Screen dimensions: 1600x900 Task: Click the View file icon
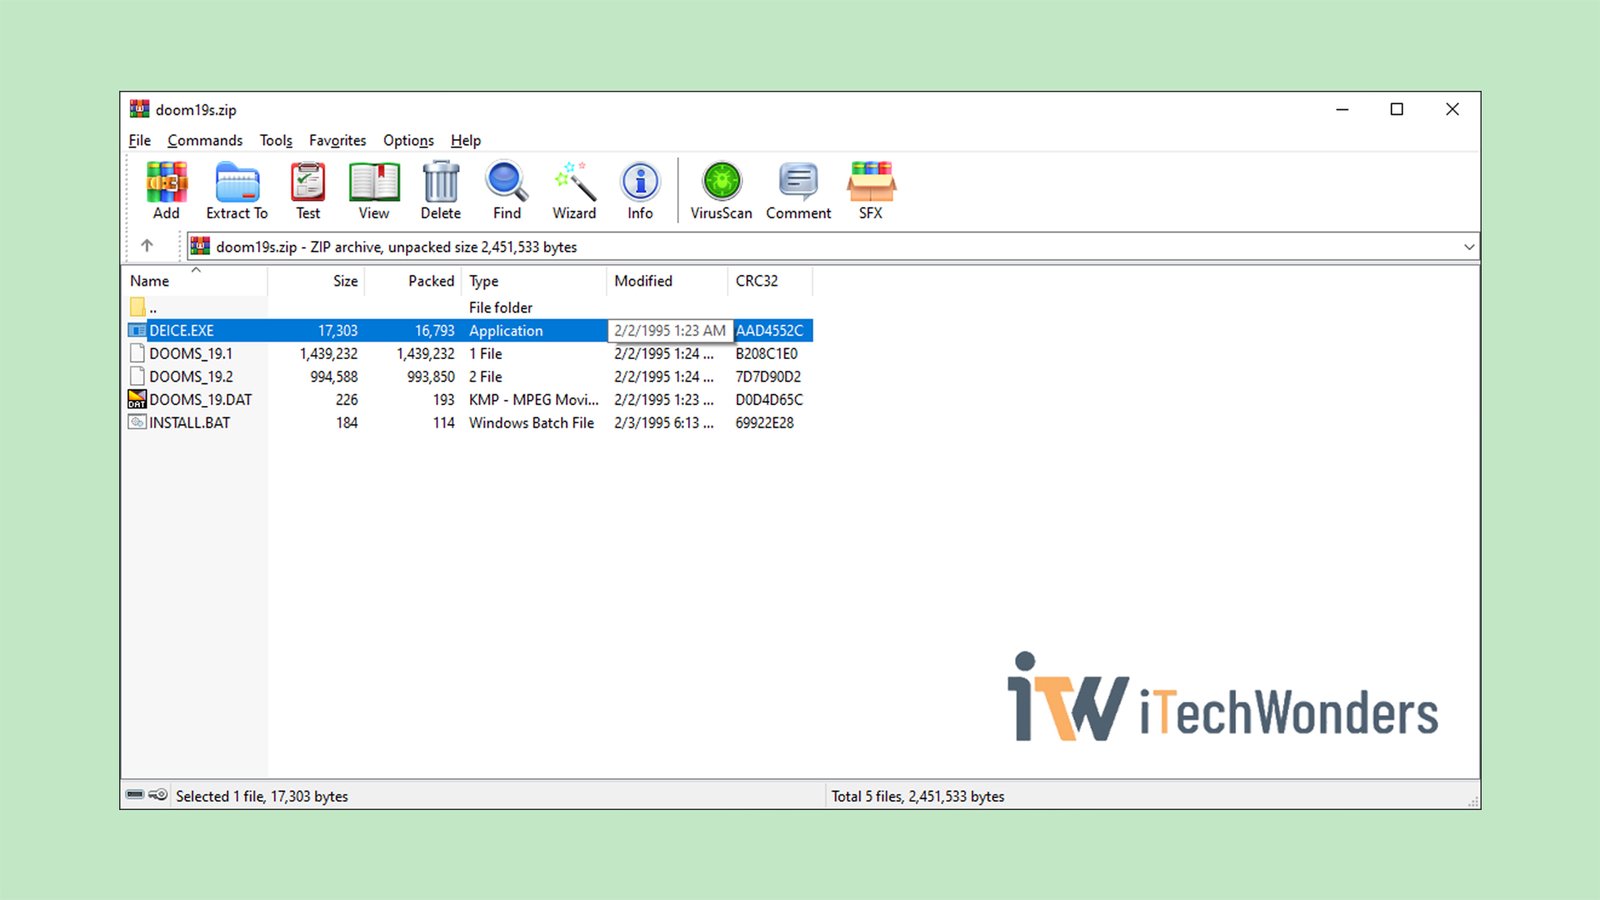pyautogui.click(x=374, y=190)
